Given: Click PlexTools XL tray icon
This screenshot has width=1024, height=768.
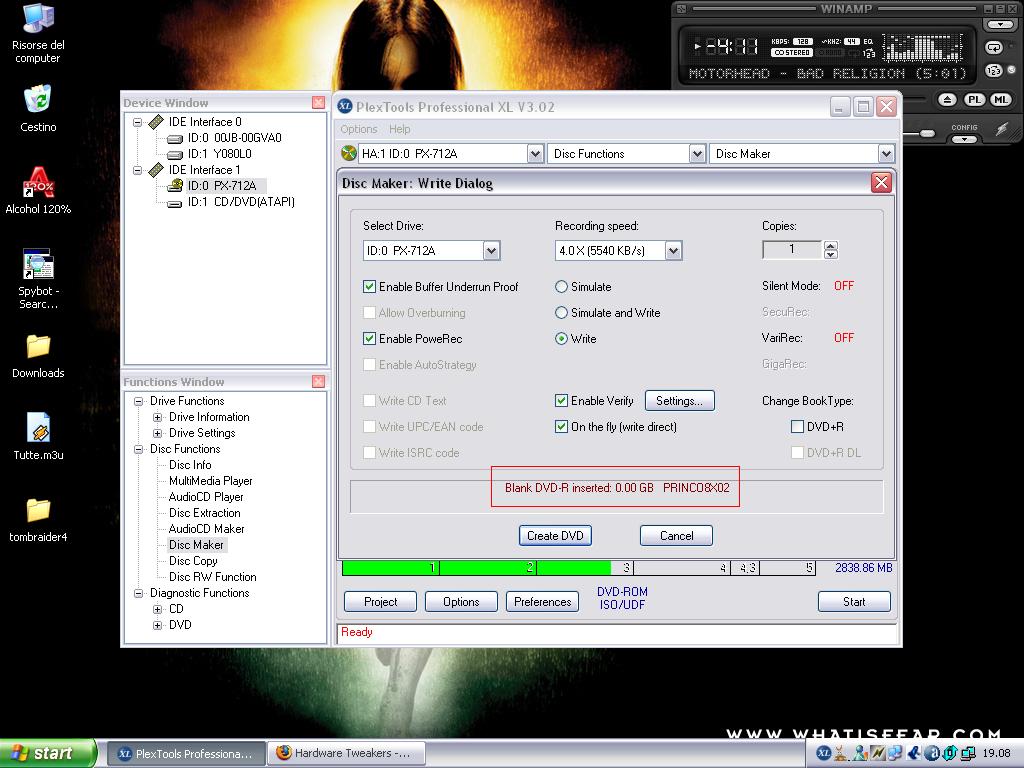Looking at the screenshot, I should (824, 753).
